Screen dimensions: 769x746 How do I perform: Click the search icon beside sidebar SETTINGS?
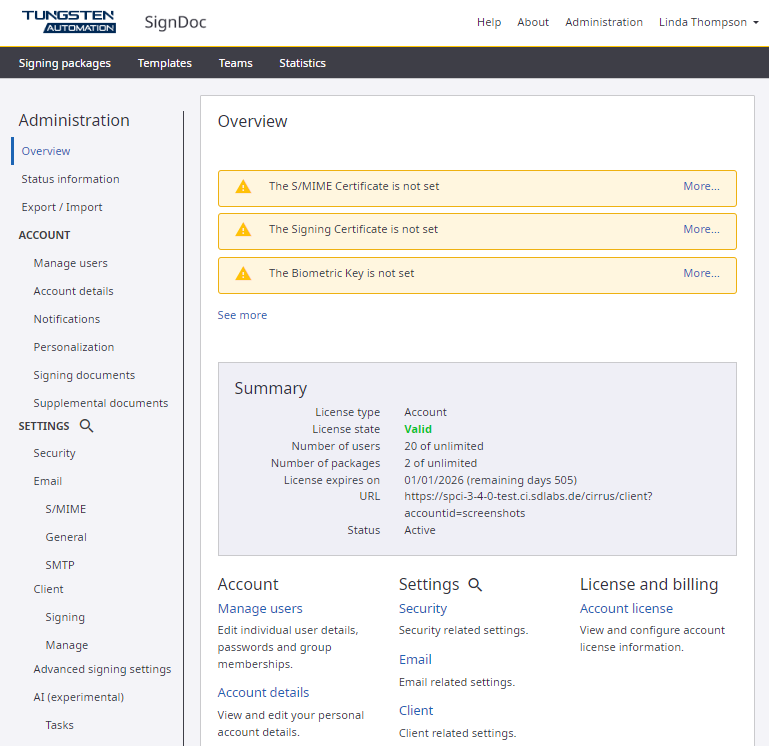tap(87, 426)
